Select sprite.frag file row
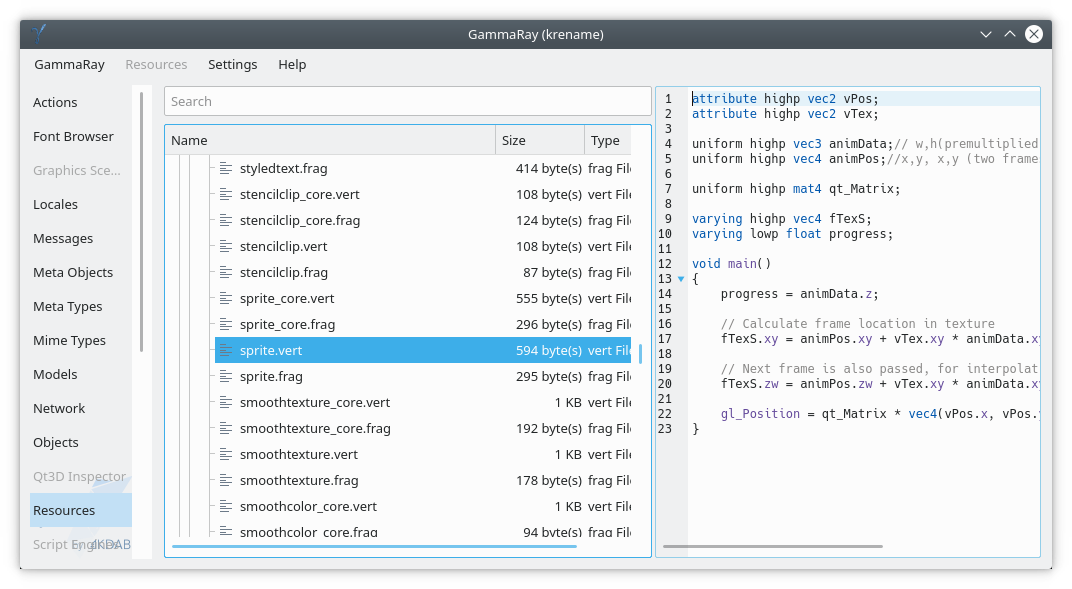Image resolution: width=1072 pixels, height=589 pixels. [423, 376]
